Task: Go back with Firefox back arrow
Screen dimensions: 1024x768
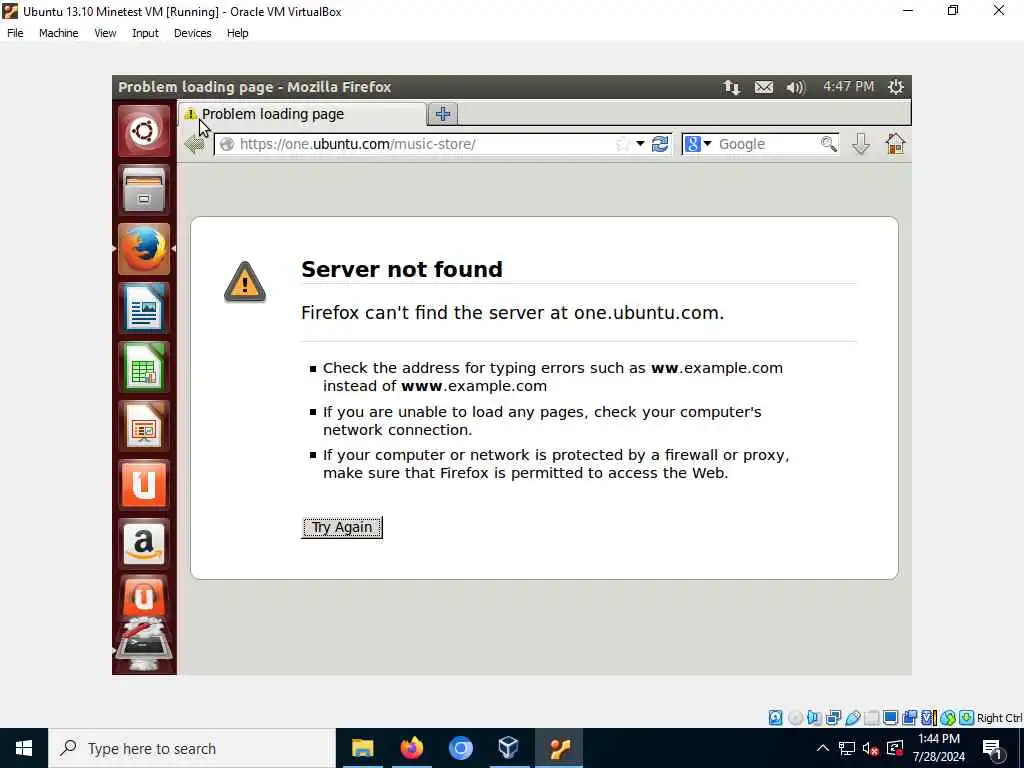Action: point(194,144)
